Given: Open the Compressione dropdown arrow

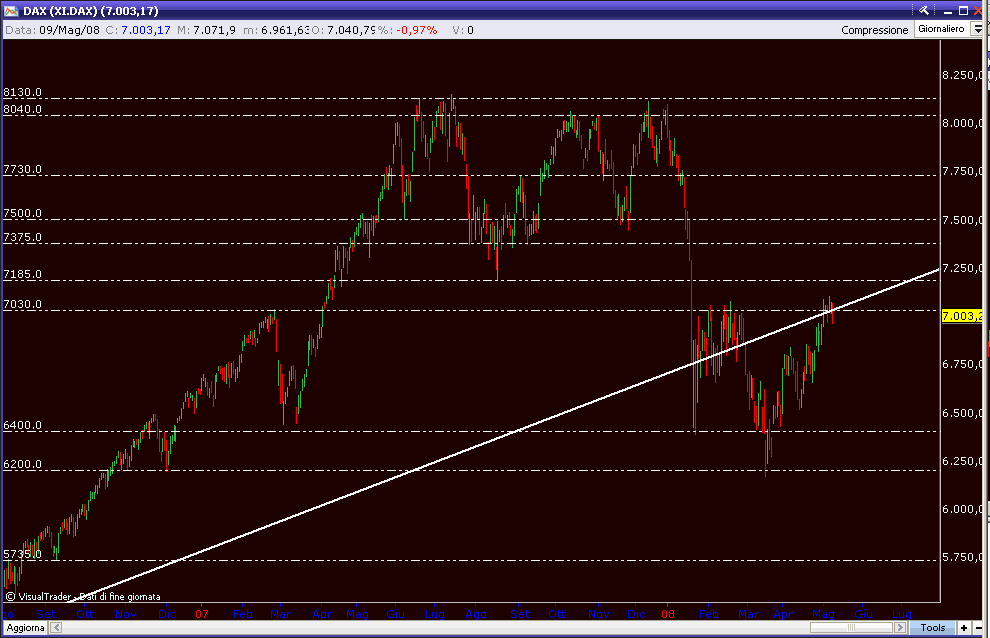Looking at the screenshot, I should [977, 30].
